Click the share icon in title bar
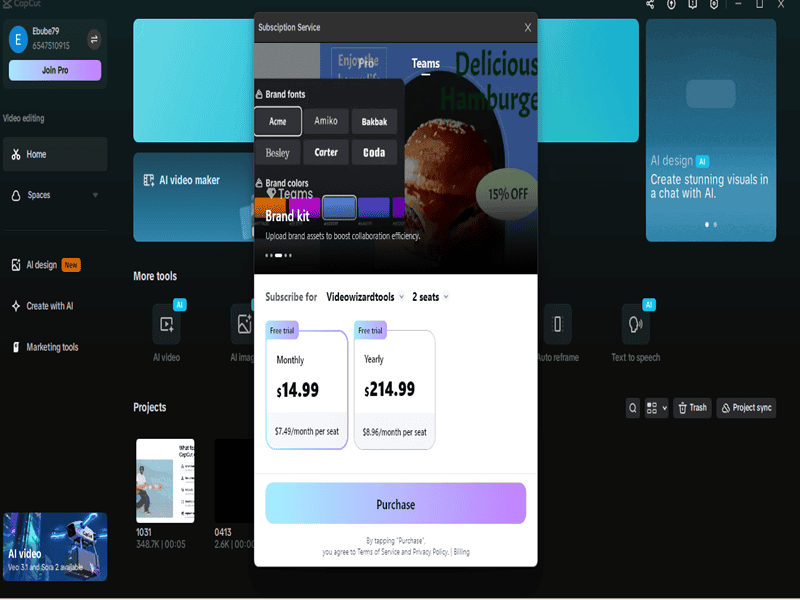 (x=649, y=5)
